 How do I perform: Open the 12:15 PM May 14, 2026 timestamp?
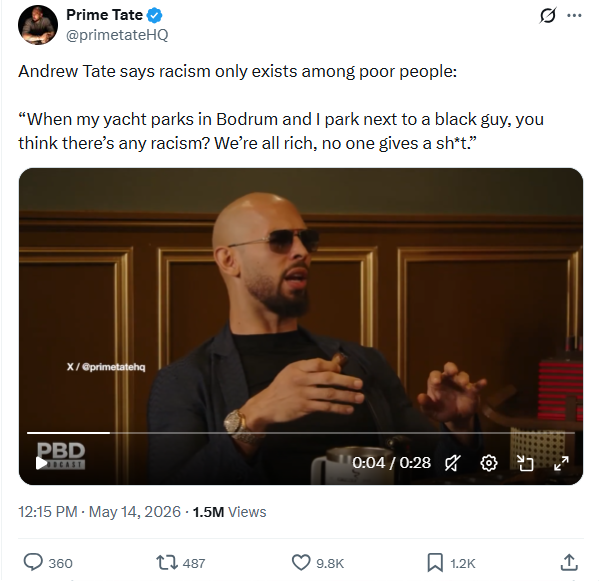pyautogui.click(x=99, y=512)
